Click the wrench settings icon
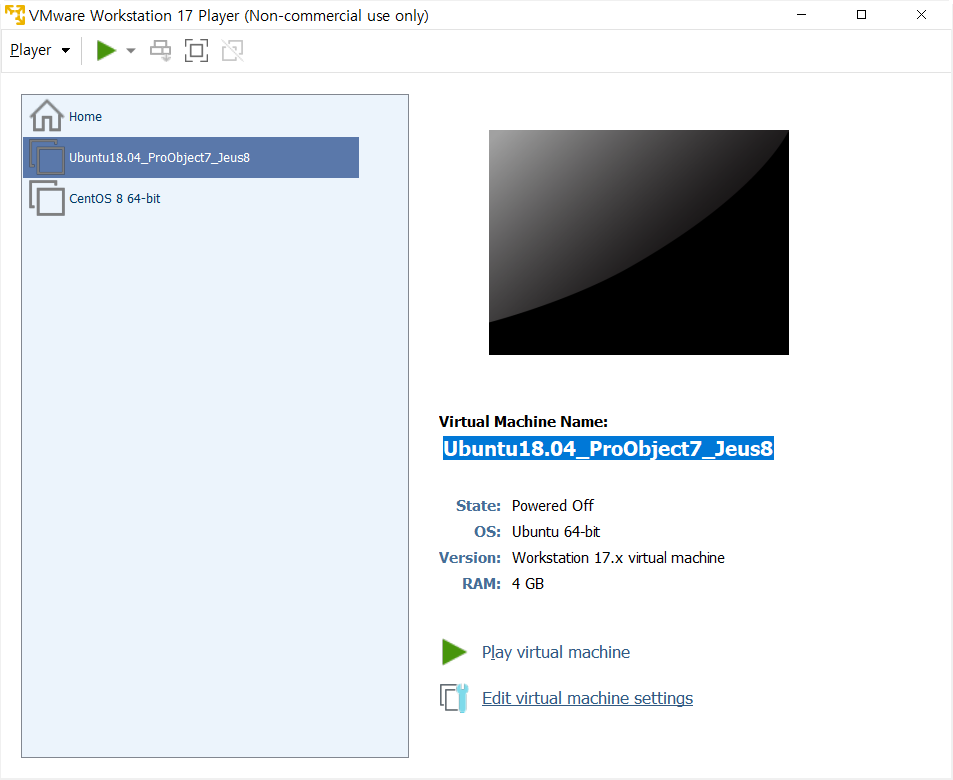 point(454,698)
